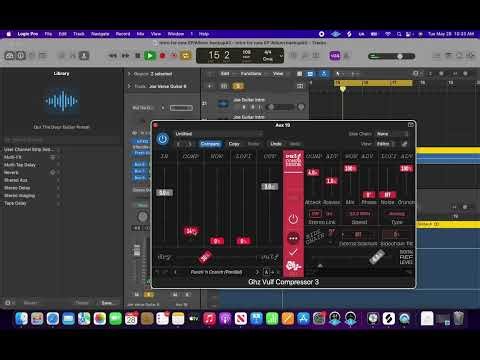Toggle the yellow Cycle button
This screenshot has height=360, width=480.
coord(186,56)
